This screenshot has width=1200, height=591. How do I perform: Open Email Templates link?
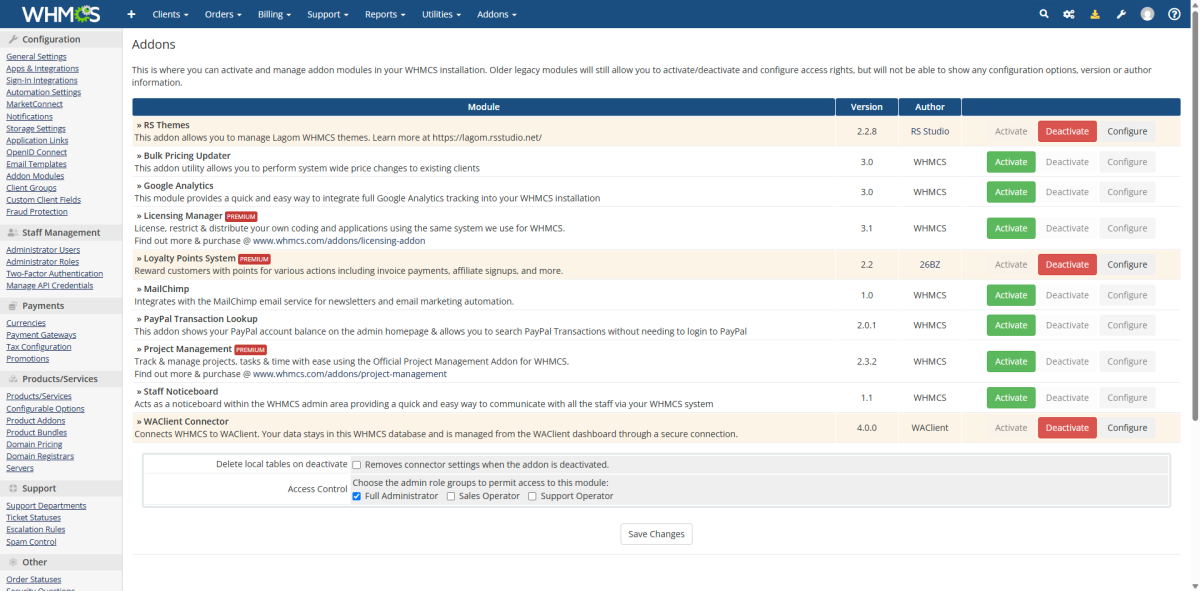[x=36, y=164]
